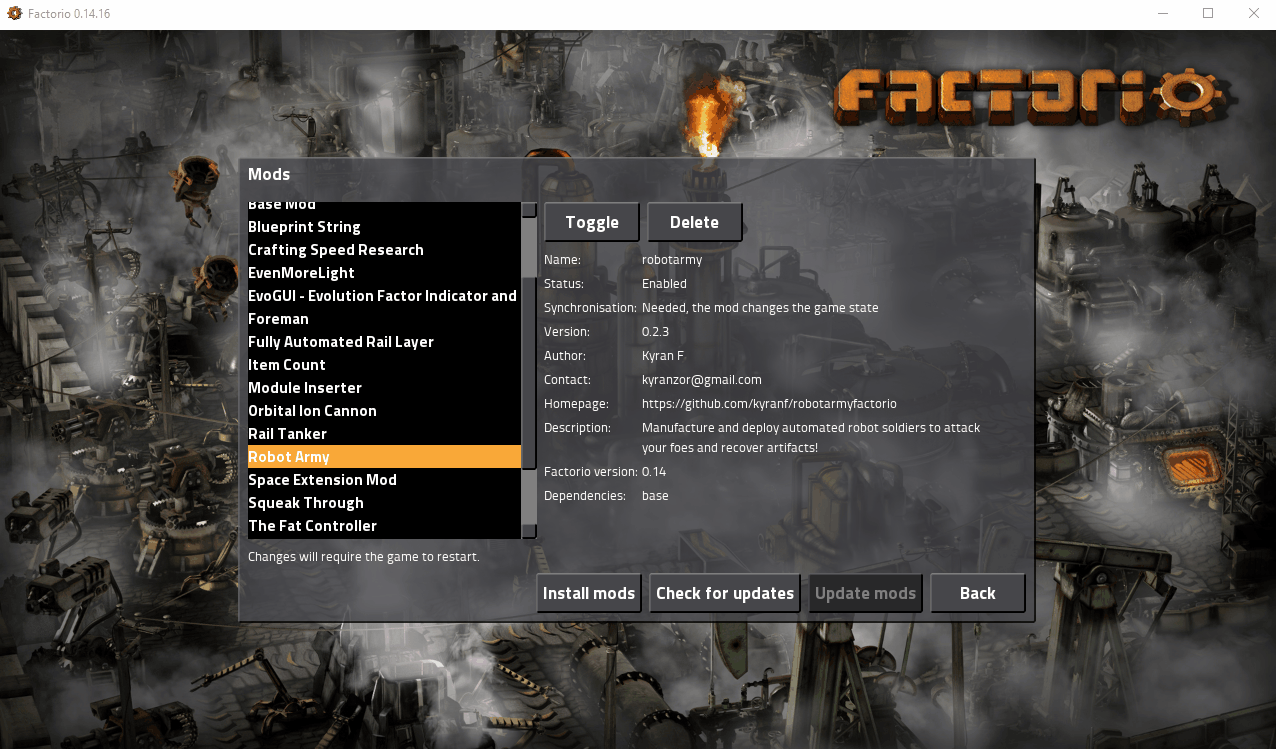
Task: Delete the selected robotarmy mod
Action: pos(694,223)
